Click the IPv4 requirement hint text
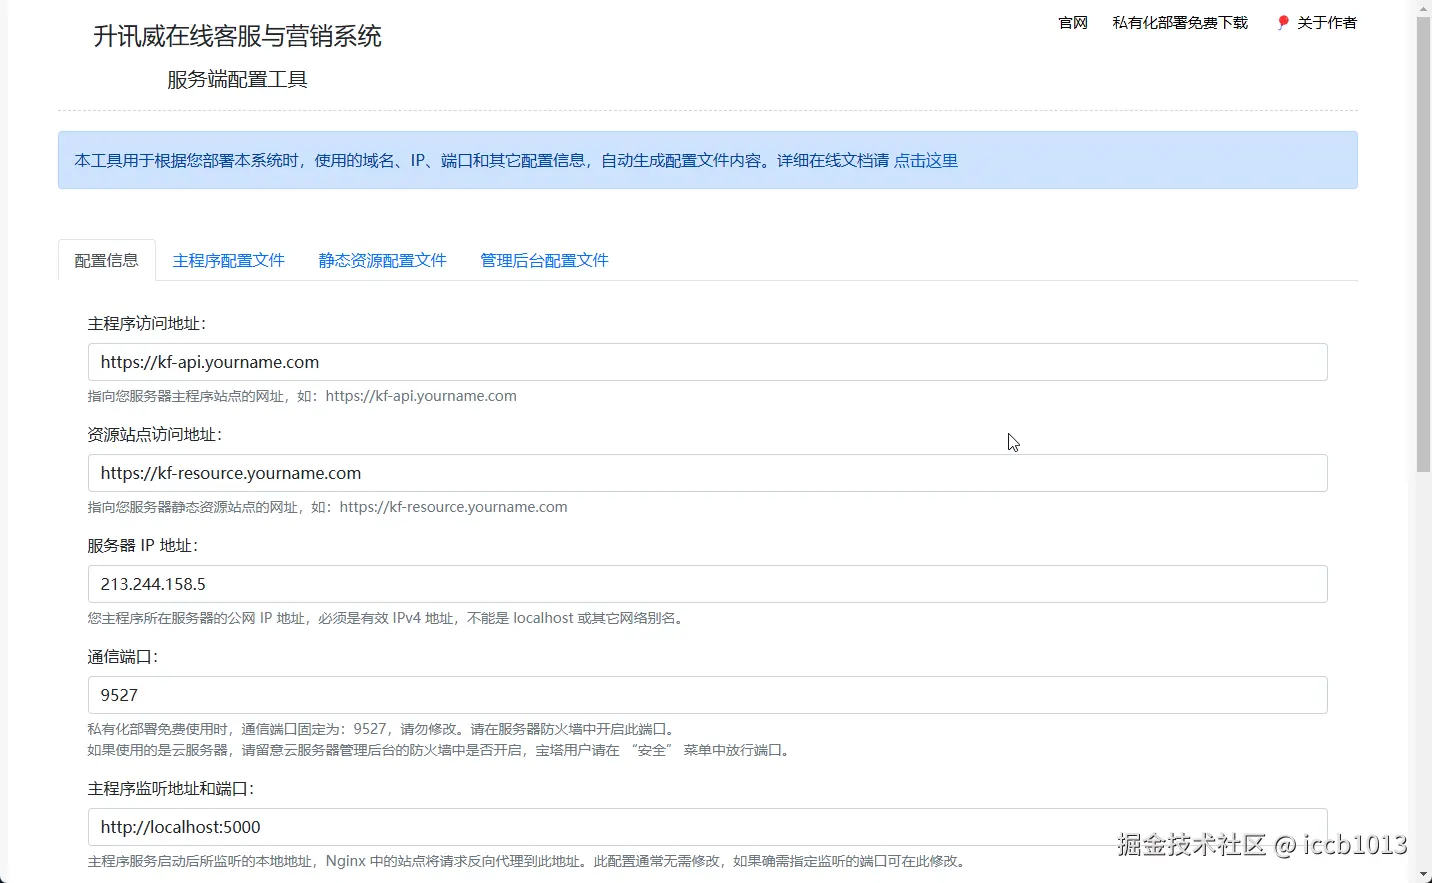 click(388, 618)
